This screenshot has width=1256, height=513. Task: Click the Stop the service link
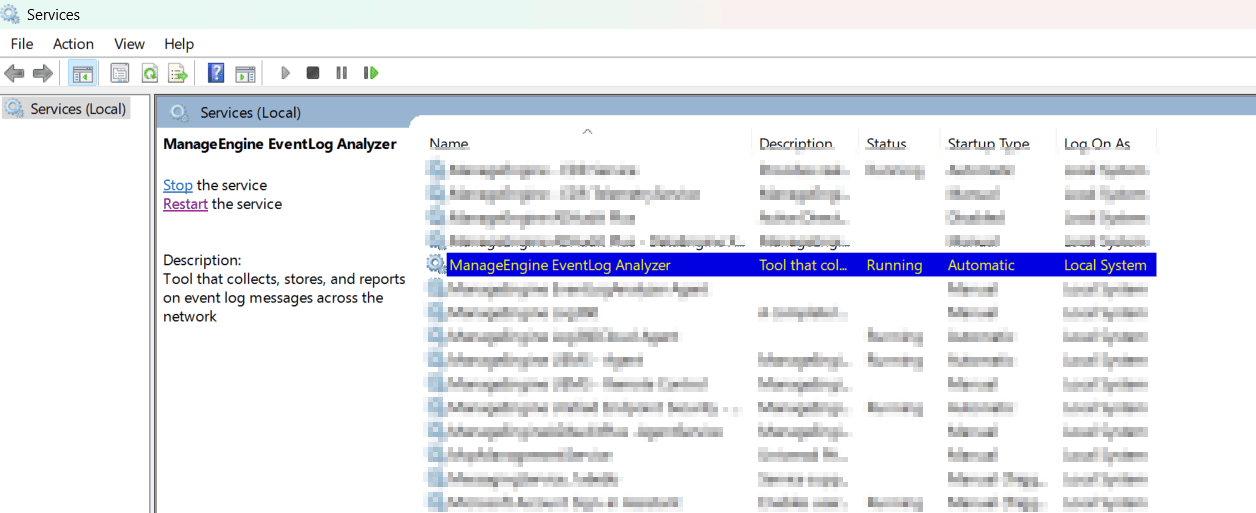[x=178, y=185]
